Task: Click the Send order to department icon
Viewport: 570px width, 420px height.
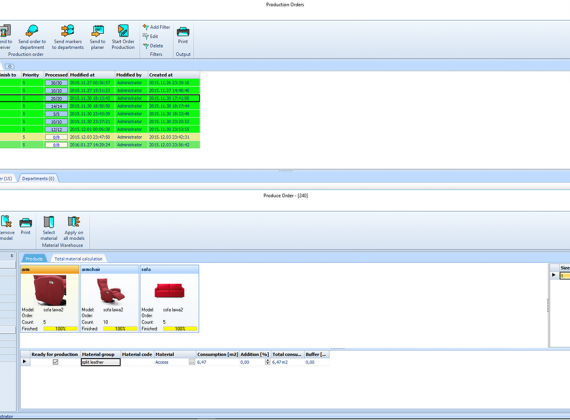Action: pyautogui.click(x=32, y=31)
